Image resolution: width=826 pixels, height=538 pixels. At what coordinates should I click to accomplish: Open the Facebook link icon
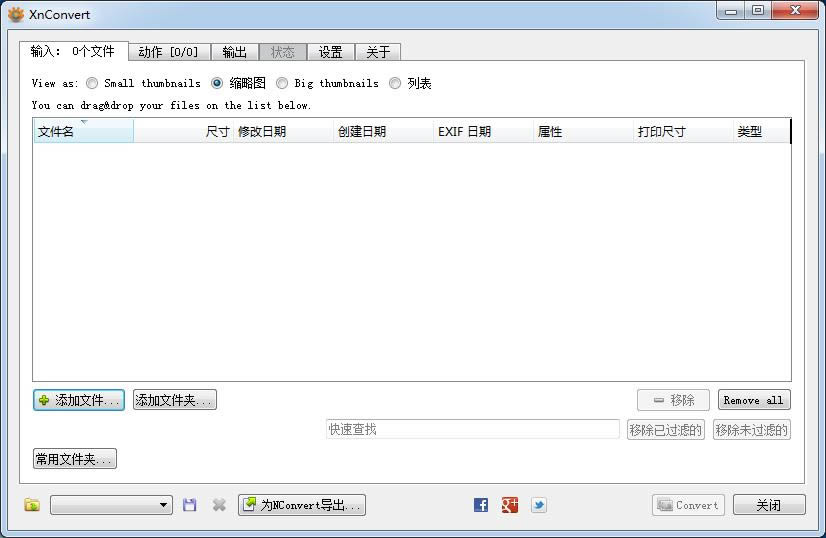(480, 505)
